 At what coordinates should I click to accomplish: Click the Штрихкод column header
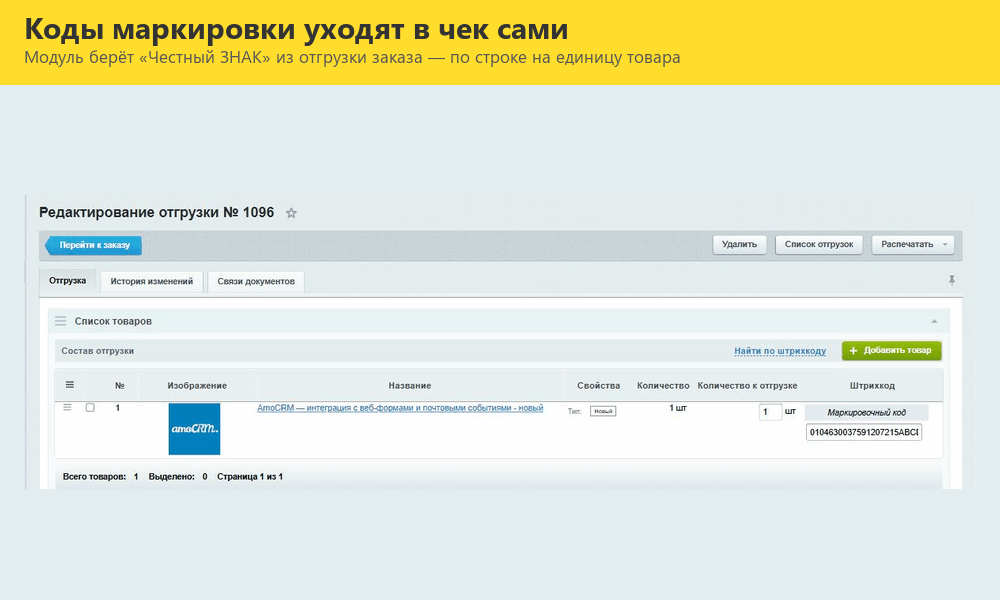[x=872, y=386]
